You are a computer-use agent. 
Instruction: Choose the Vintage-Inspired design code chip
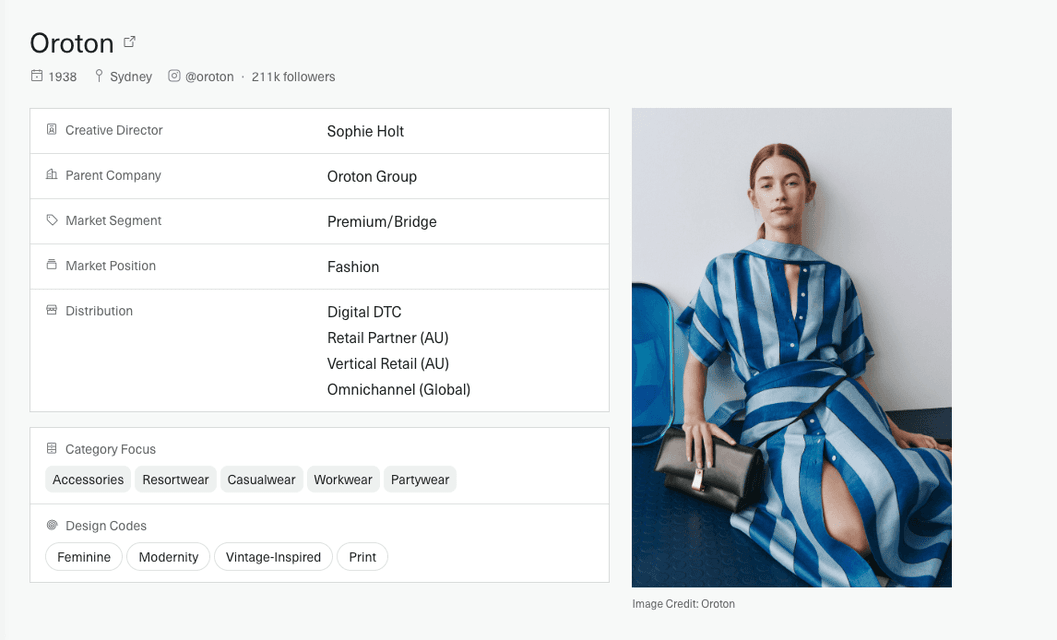[273, 557]
